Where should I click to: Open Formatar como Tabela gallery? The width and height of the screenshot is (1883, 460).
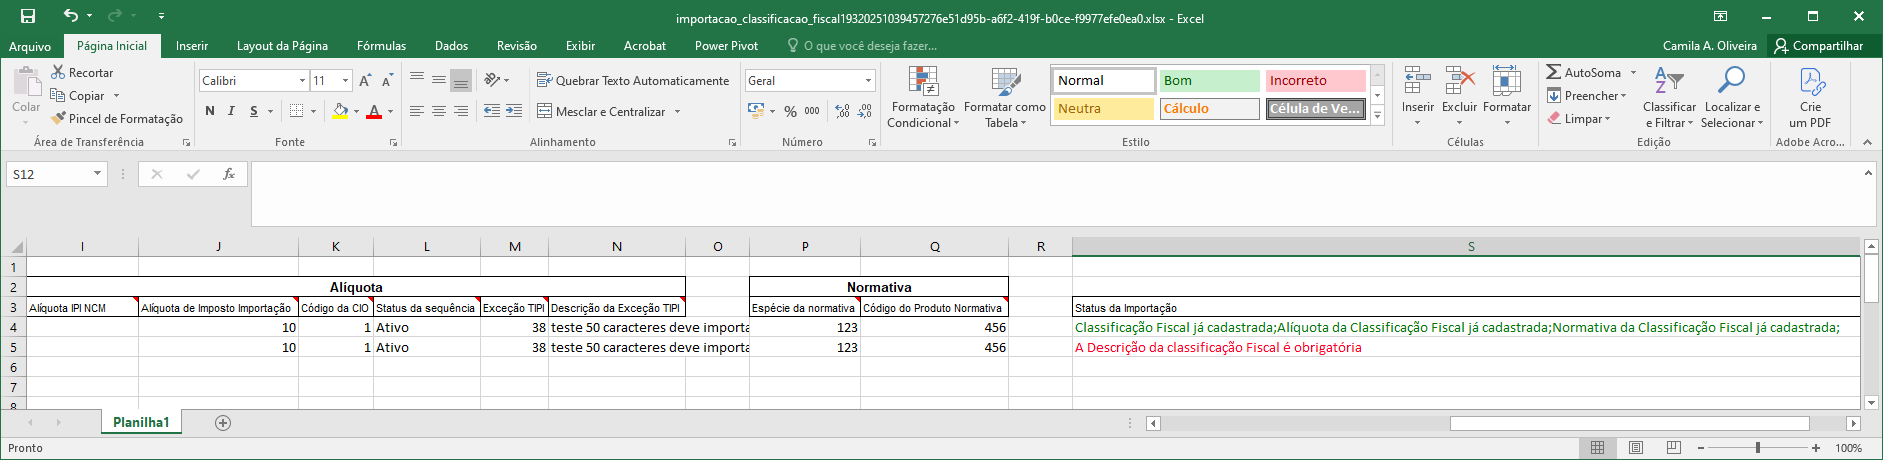(x=1005, y=97)
